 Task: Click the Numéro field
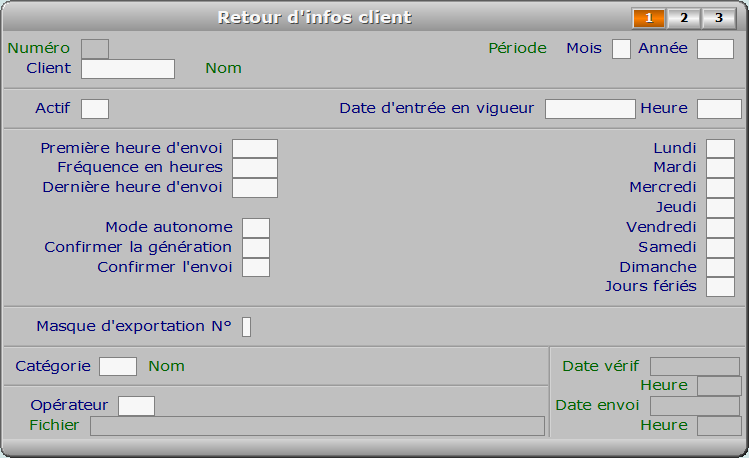tap(95, 49)
